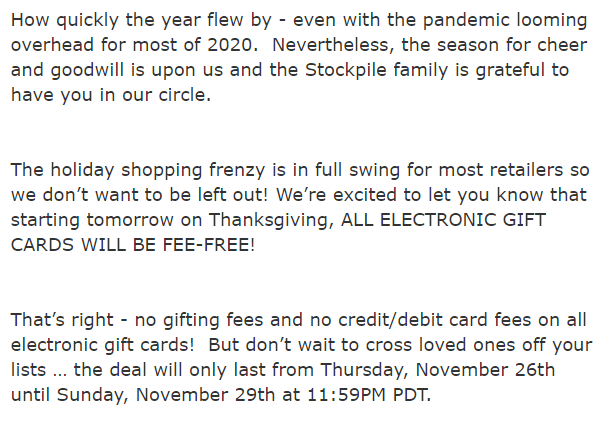607x431 pixels.
Task: Click the word "Thanksgiving"
Action: click(271, 220)
